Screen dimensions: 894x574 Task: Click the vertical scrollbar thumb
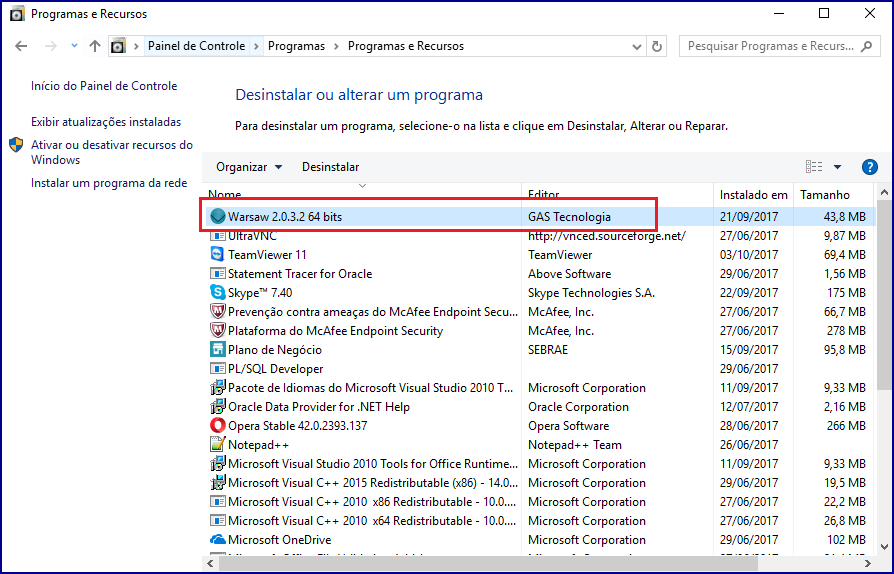tap(884, 296)
